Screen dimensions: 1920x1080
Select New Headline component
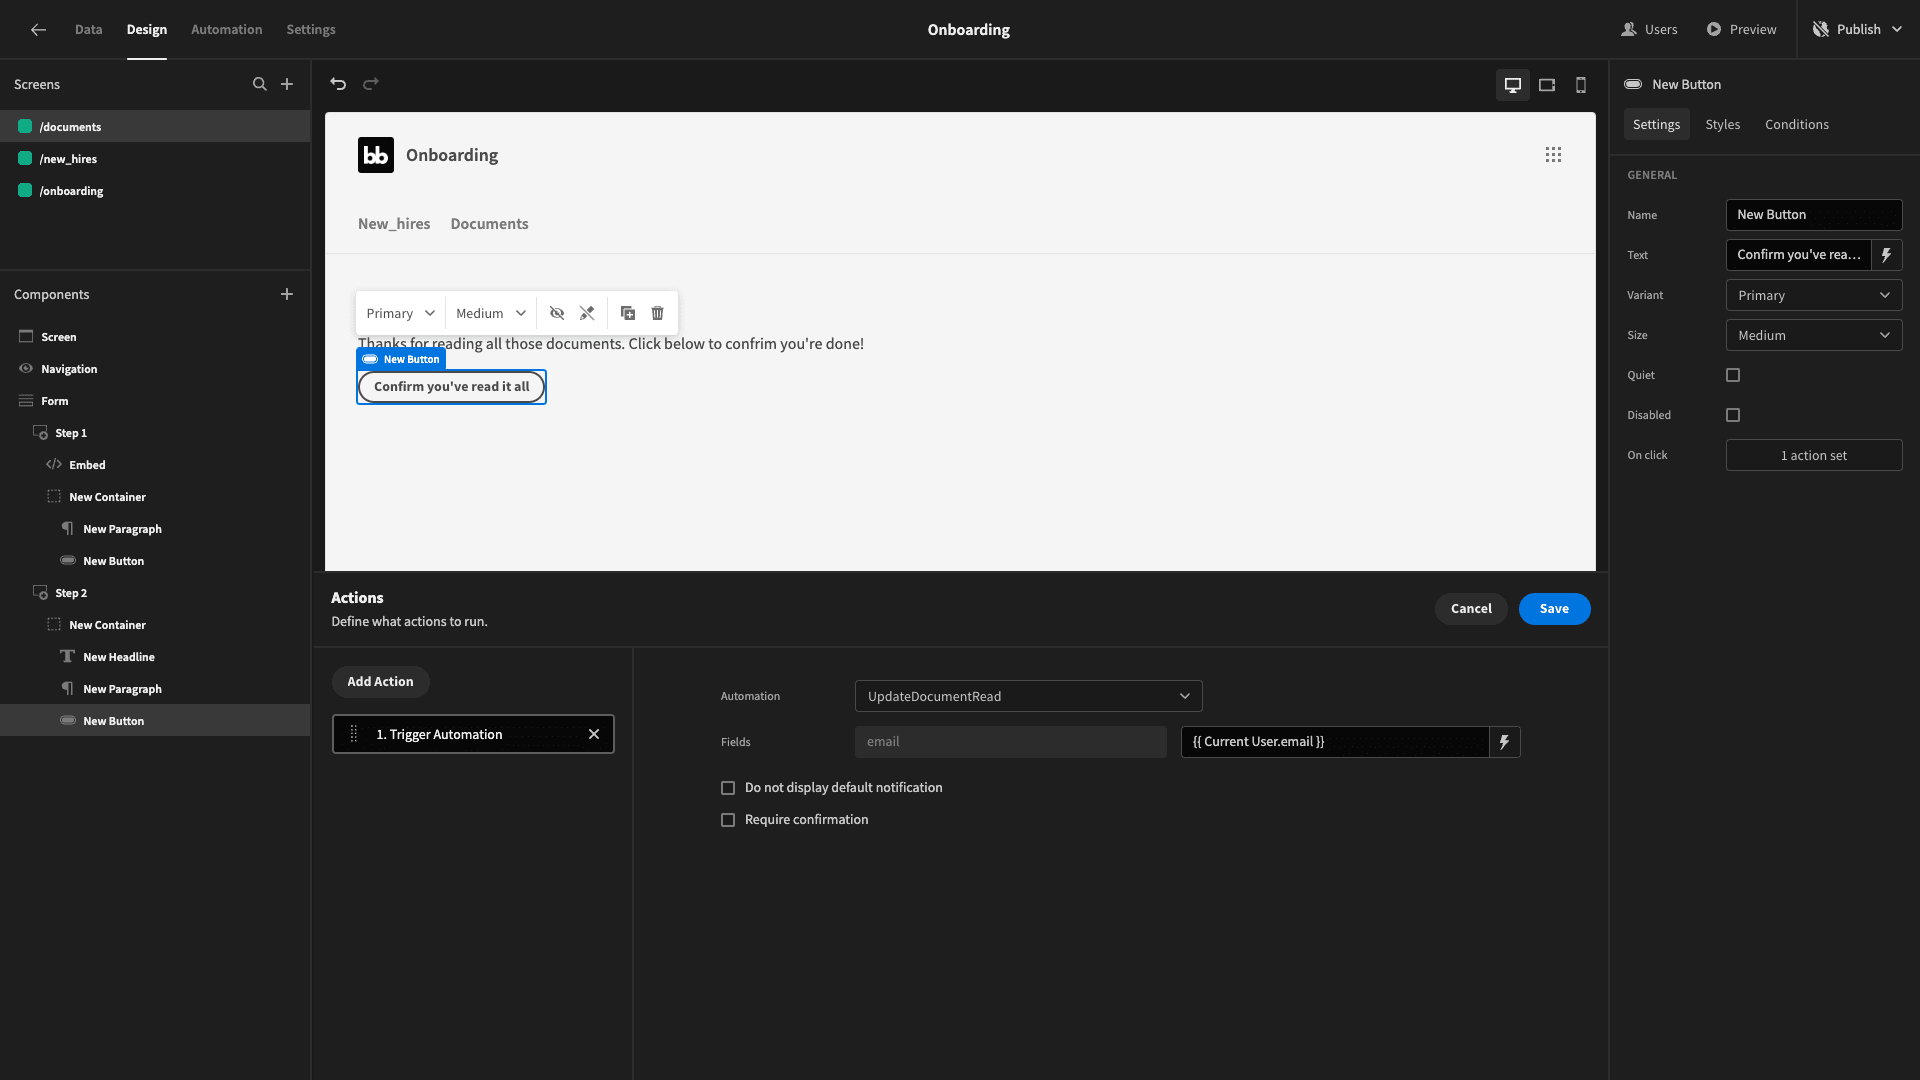(155, 657)
